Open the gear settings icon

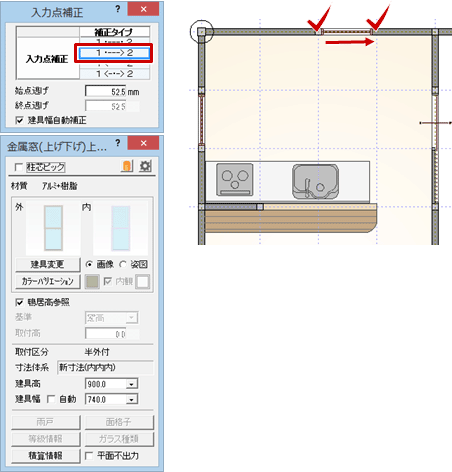pos(145,166)
